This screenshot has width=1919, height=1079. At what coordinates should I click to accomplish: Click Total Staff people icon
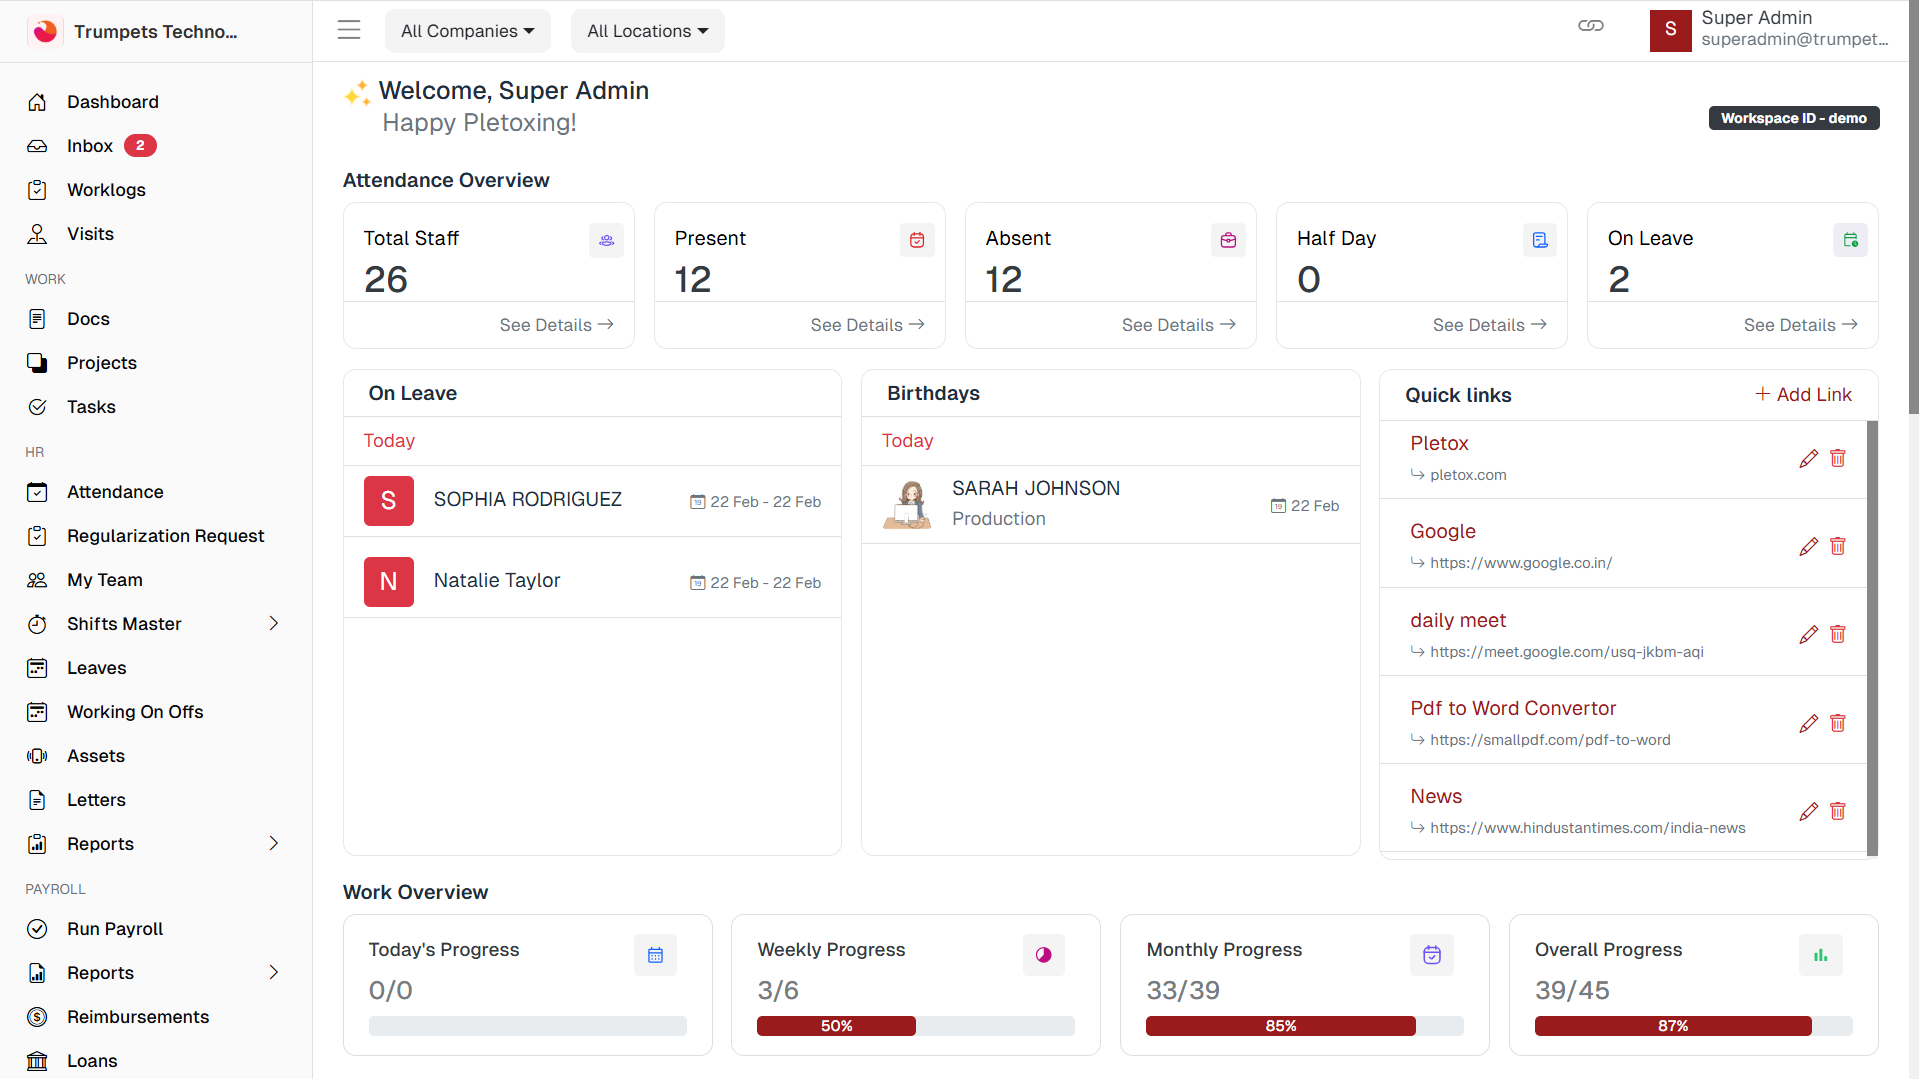point(606,240)
